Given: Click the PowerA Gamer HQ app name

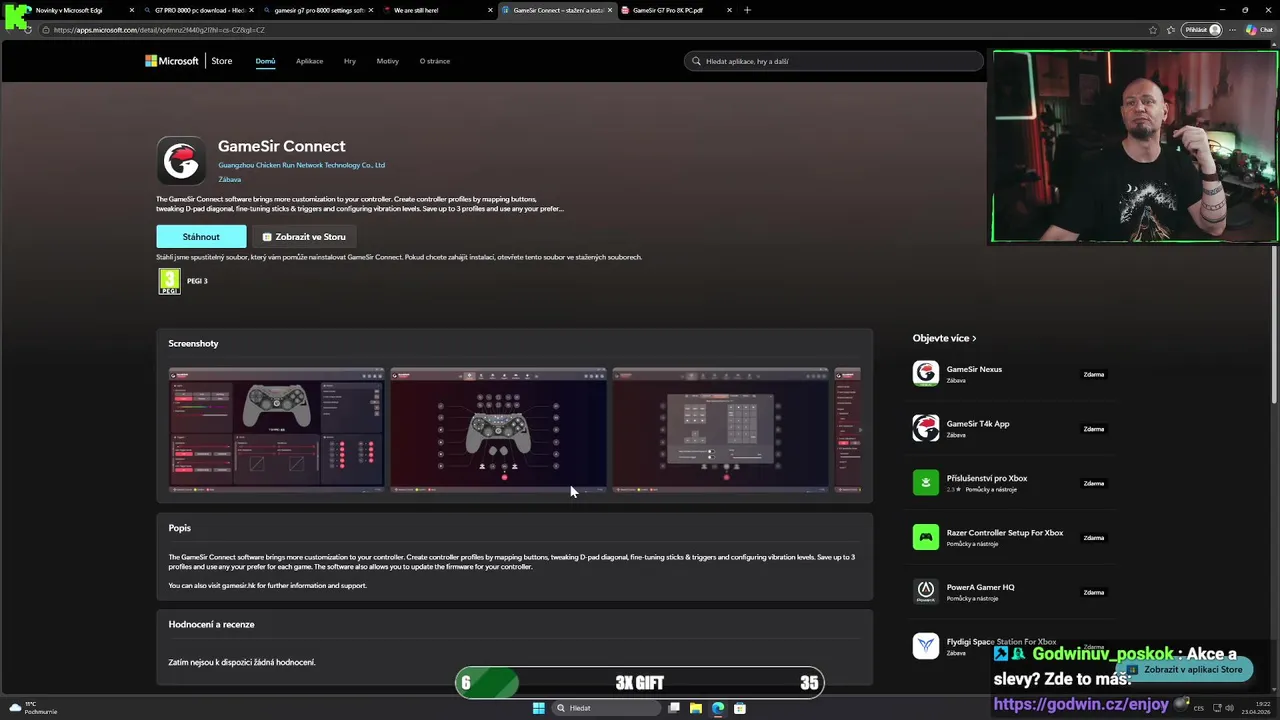Looking at the screenshot, I should pos(980,587).
